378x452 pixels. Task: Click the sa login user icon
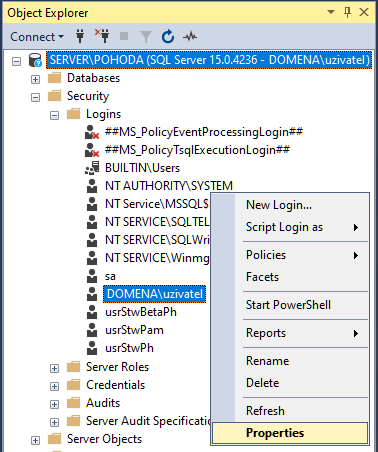(92, 276)
